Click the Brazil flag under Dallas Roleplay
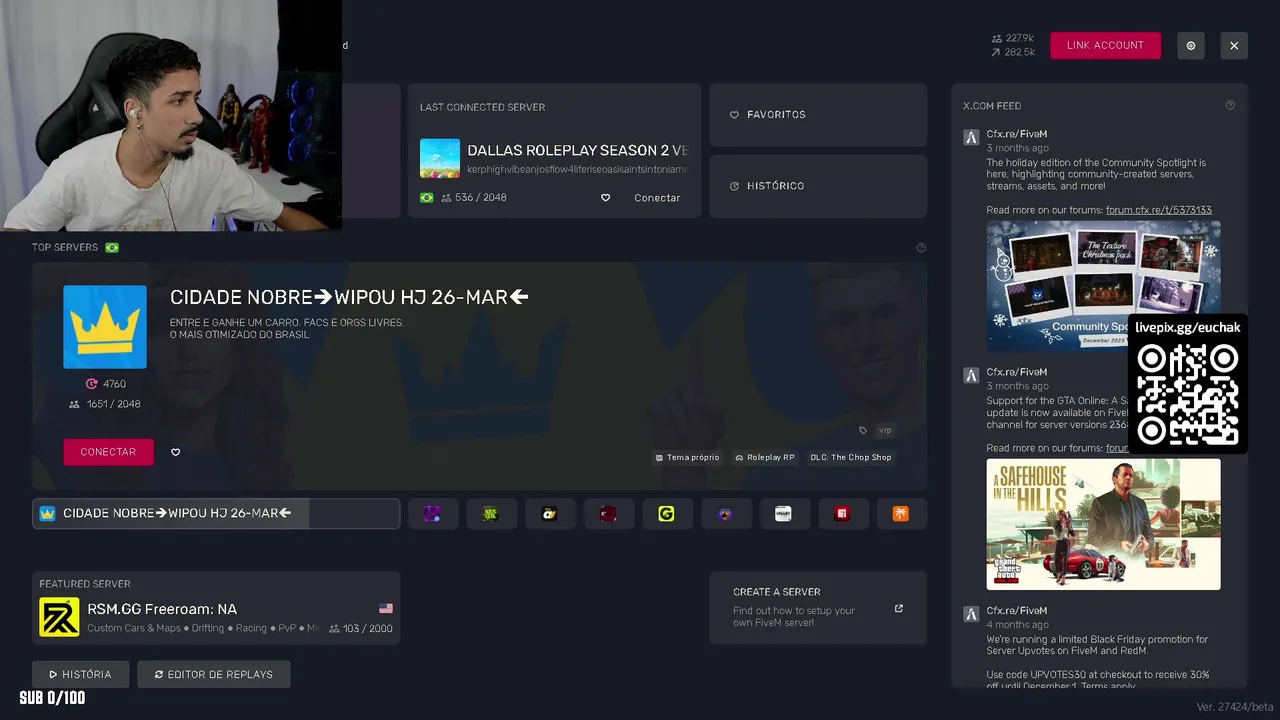This screenshot has width=1280, height=720. [x=427, y=198]
